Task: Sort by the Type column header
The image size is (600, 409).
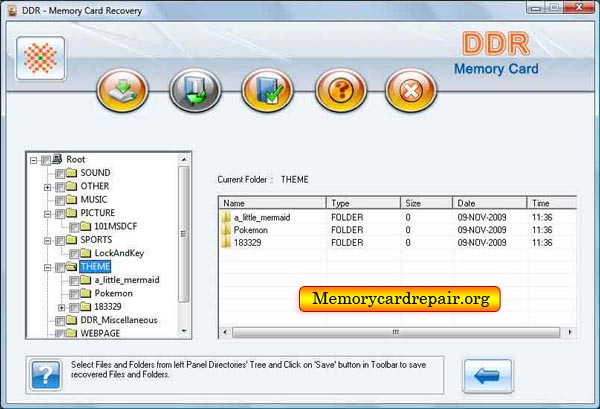Action: coord(363,203)
